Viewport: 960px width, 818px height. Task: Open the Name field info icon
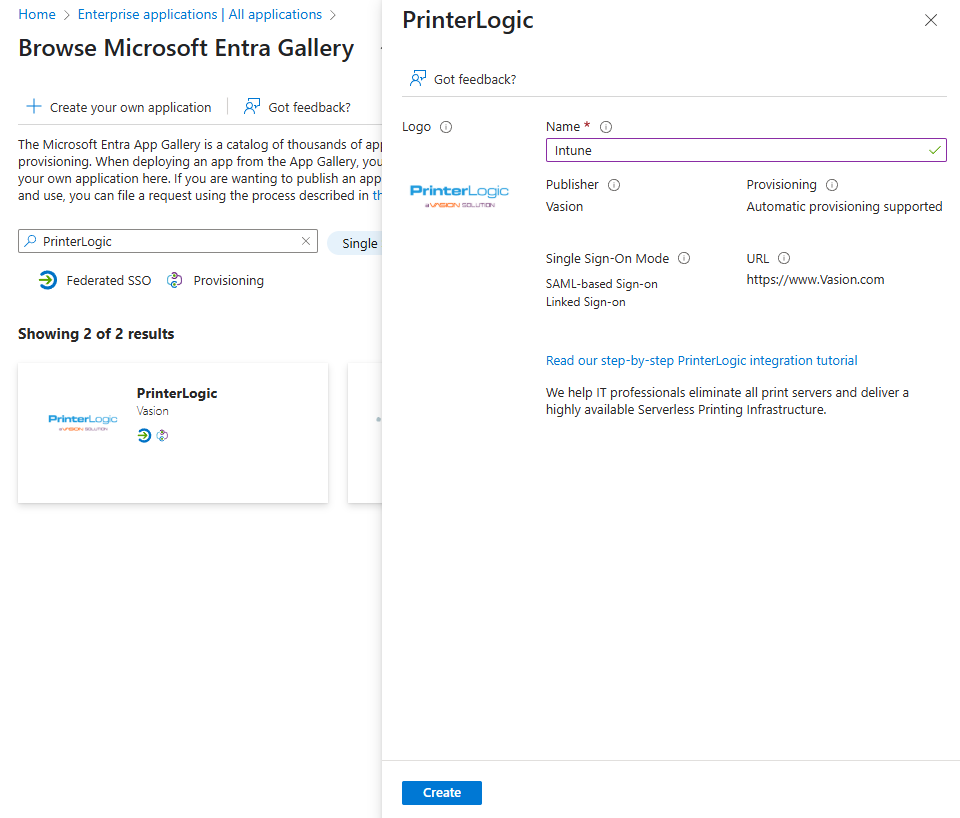coord(606,127)
